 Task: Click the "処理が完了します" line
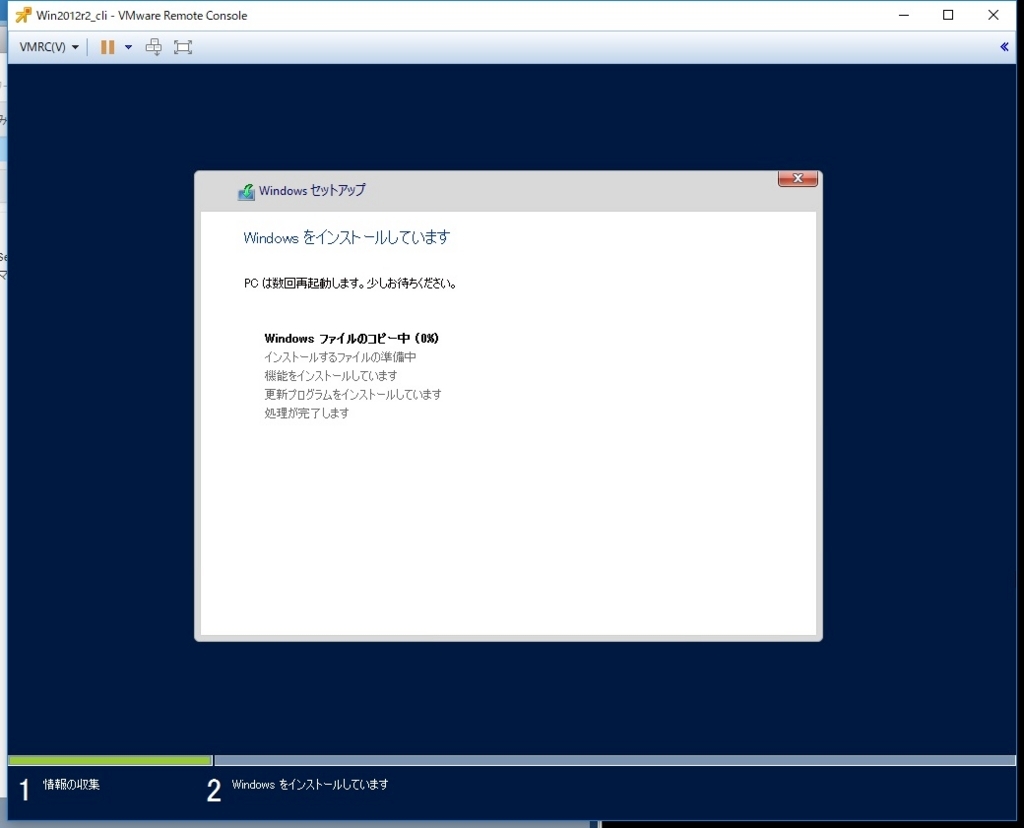click(306, 413)
